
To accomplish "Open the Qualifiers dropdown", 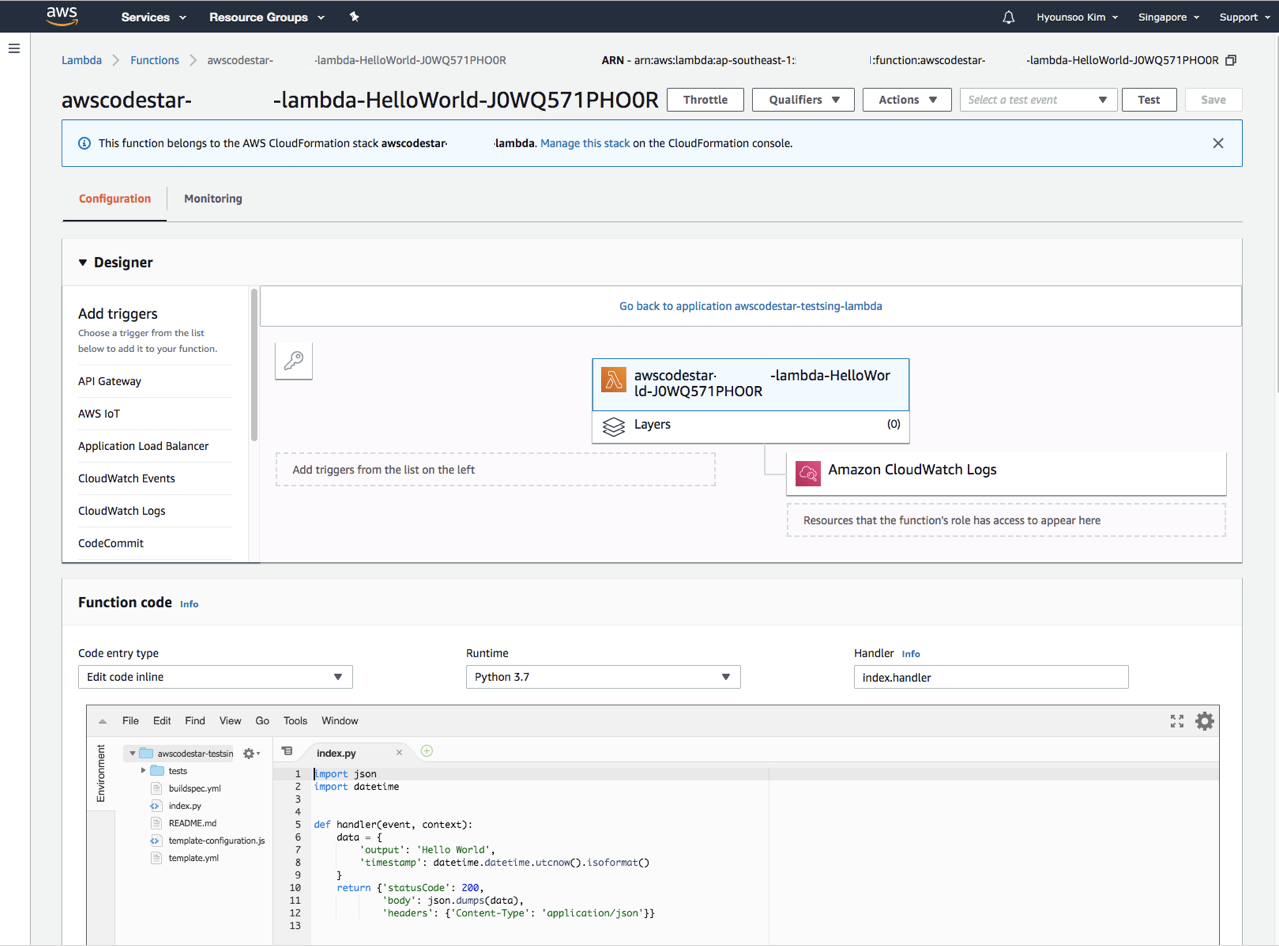I will pos(803,100).
